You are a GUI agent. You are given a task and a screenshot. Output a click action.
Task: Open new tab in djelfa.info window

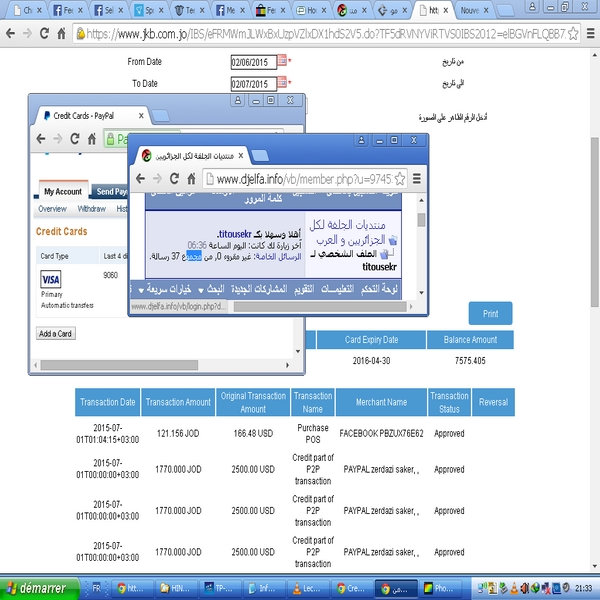pyautogui.click(x=260, y=155)
